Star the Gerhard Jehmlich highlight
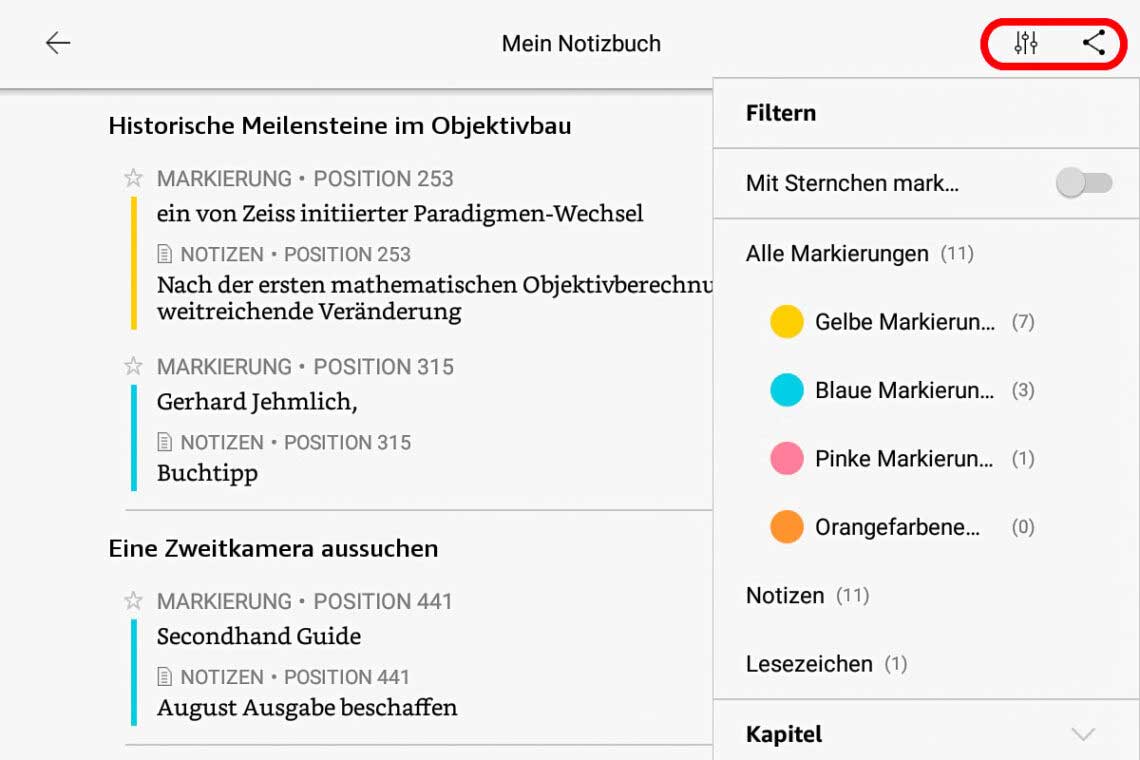 133,367
